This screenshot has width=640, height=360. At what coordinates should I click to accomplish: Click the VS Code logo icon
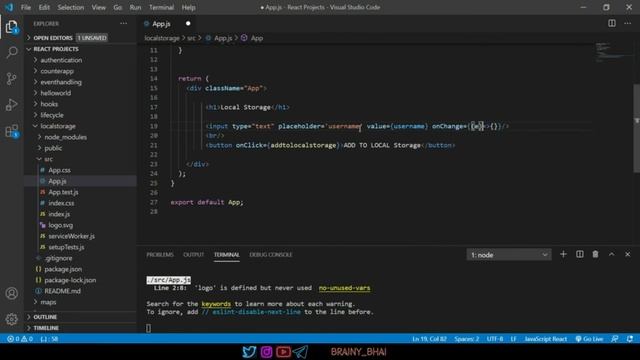pyautogui.click(x=9, y=7)
